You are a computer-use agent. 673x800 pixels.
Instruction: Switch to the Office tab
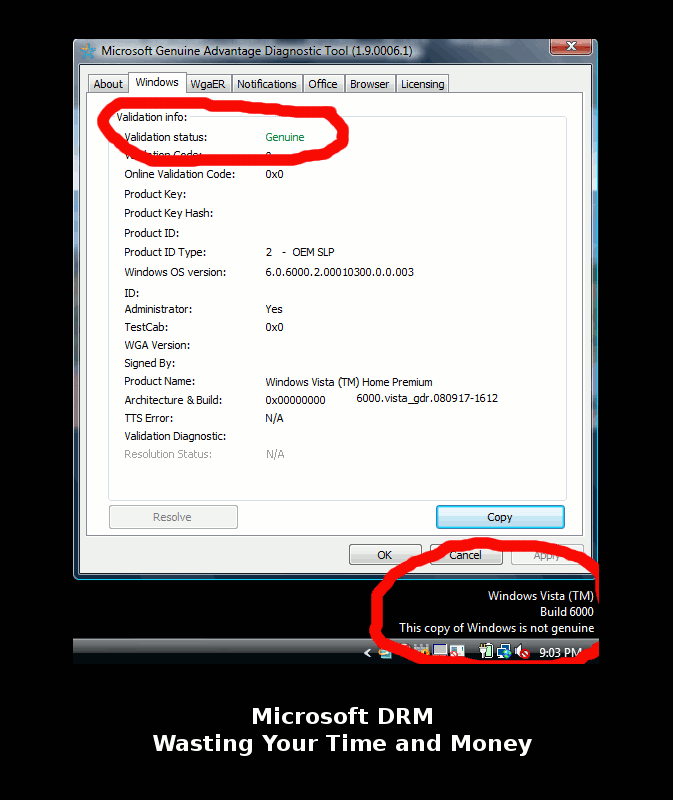322,84
